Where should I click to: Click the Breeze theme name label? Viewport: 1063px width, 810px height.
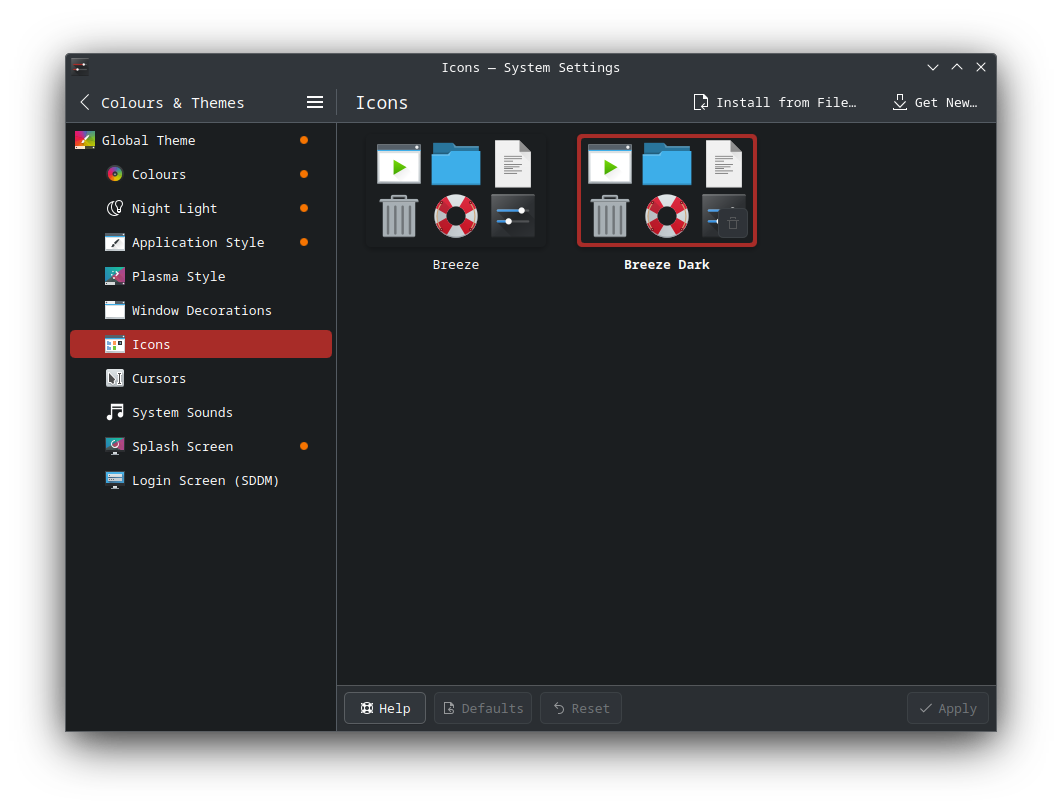(456, 264)
